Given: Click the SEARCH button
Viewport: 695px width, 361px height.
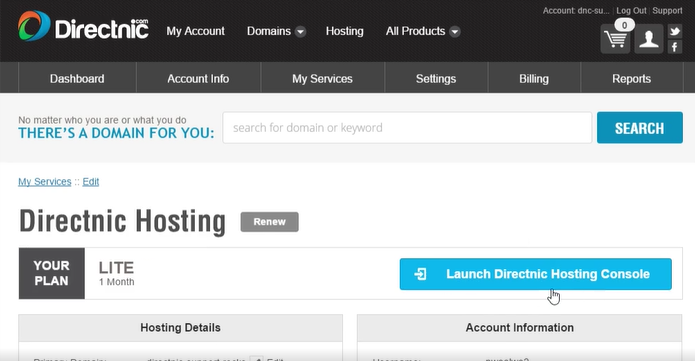Looking at the screenshot, I should point(640,128).
